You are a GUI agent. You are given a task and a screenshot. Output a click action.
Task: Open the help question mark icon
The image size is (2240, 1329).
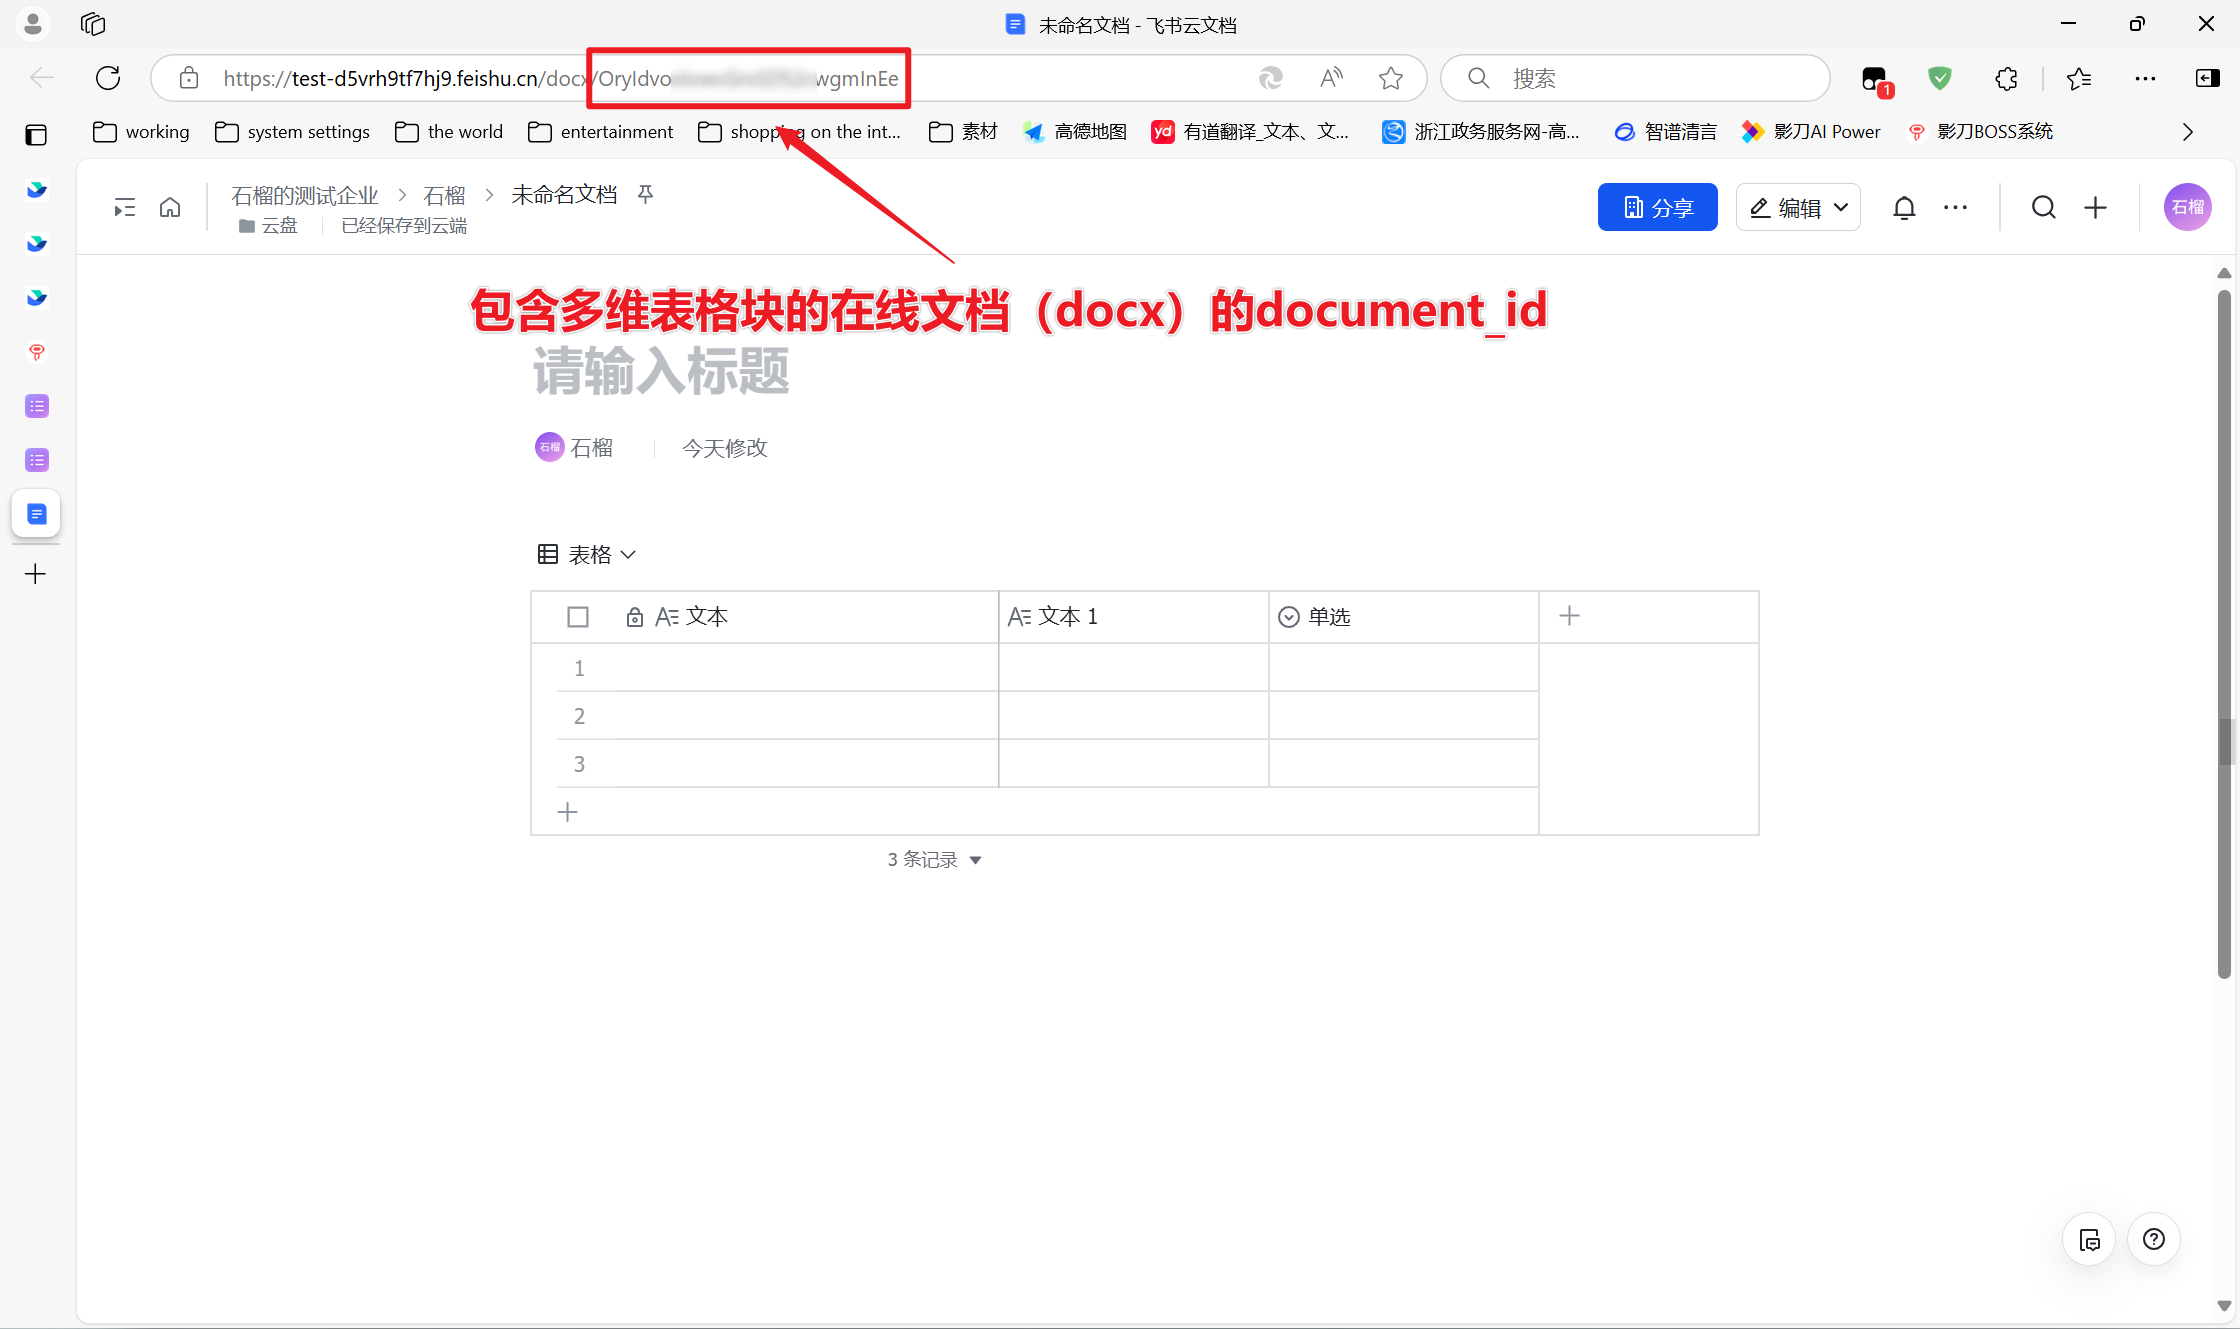pyautogui.click(x=2153, y=1239)
